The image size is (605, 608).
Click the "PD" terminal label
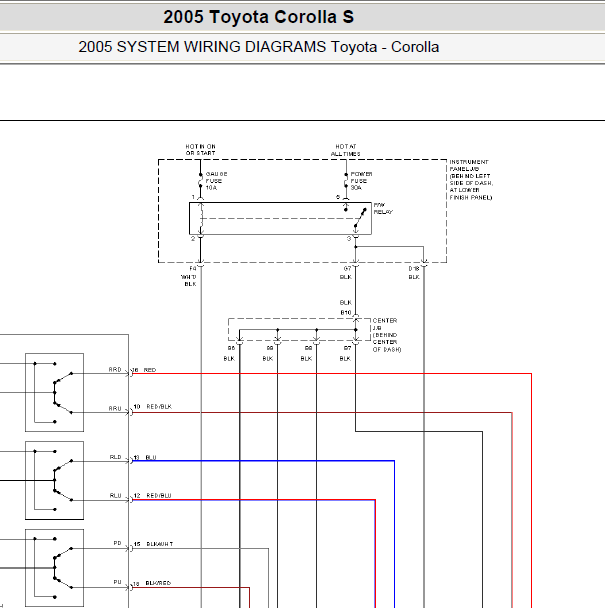(x=118, y=543)
